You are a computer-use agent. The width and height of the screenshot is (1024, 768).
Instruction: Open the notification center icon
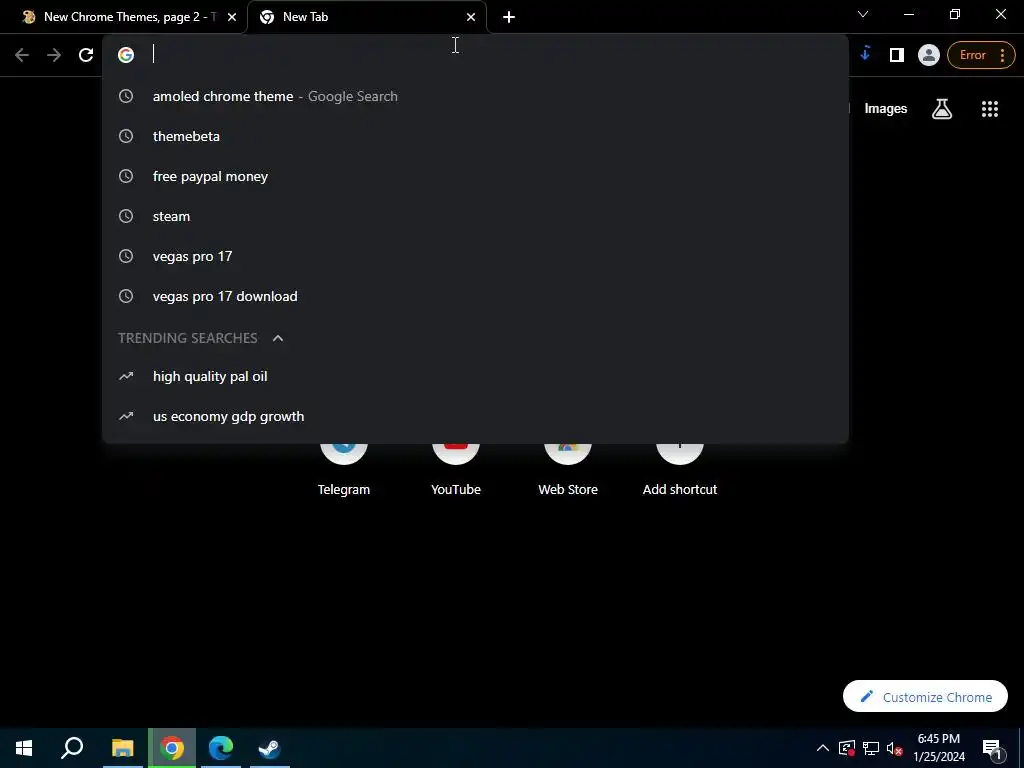pos(992,748)
